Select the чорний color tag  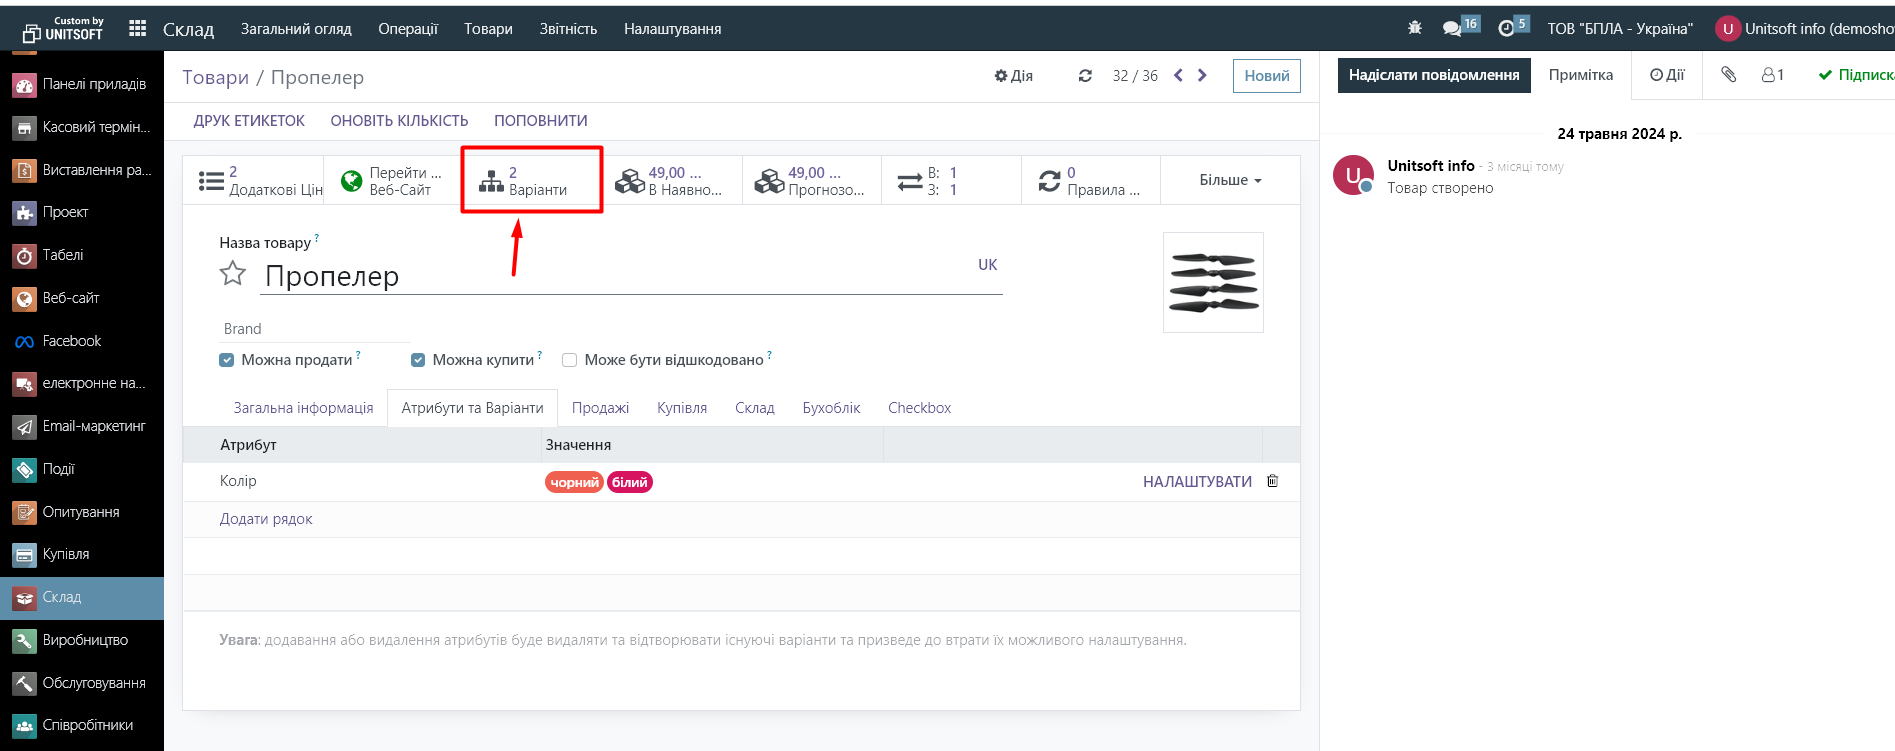tap(574, 482)
